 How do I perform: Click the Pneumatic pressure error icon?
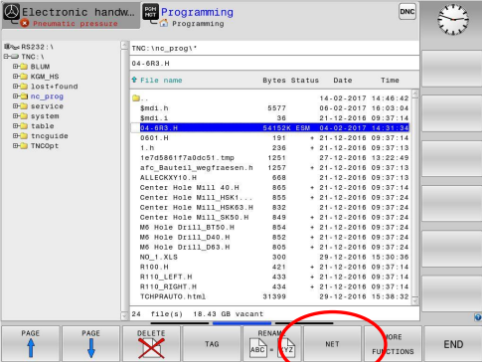click(24, 23)
